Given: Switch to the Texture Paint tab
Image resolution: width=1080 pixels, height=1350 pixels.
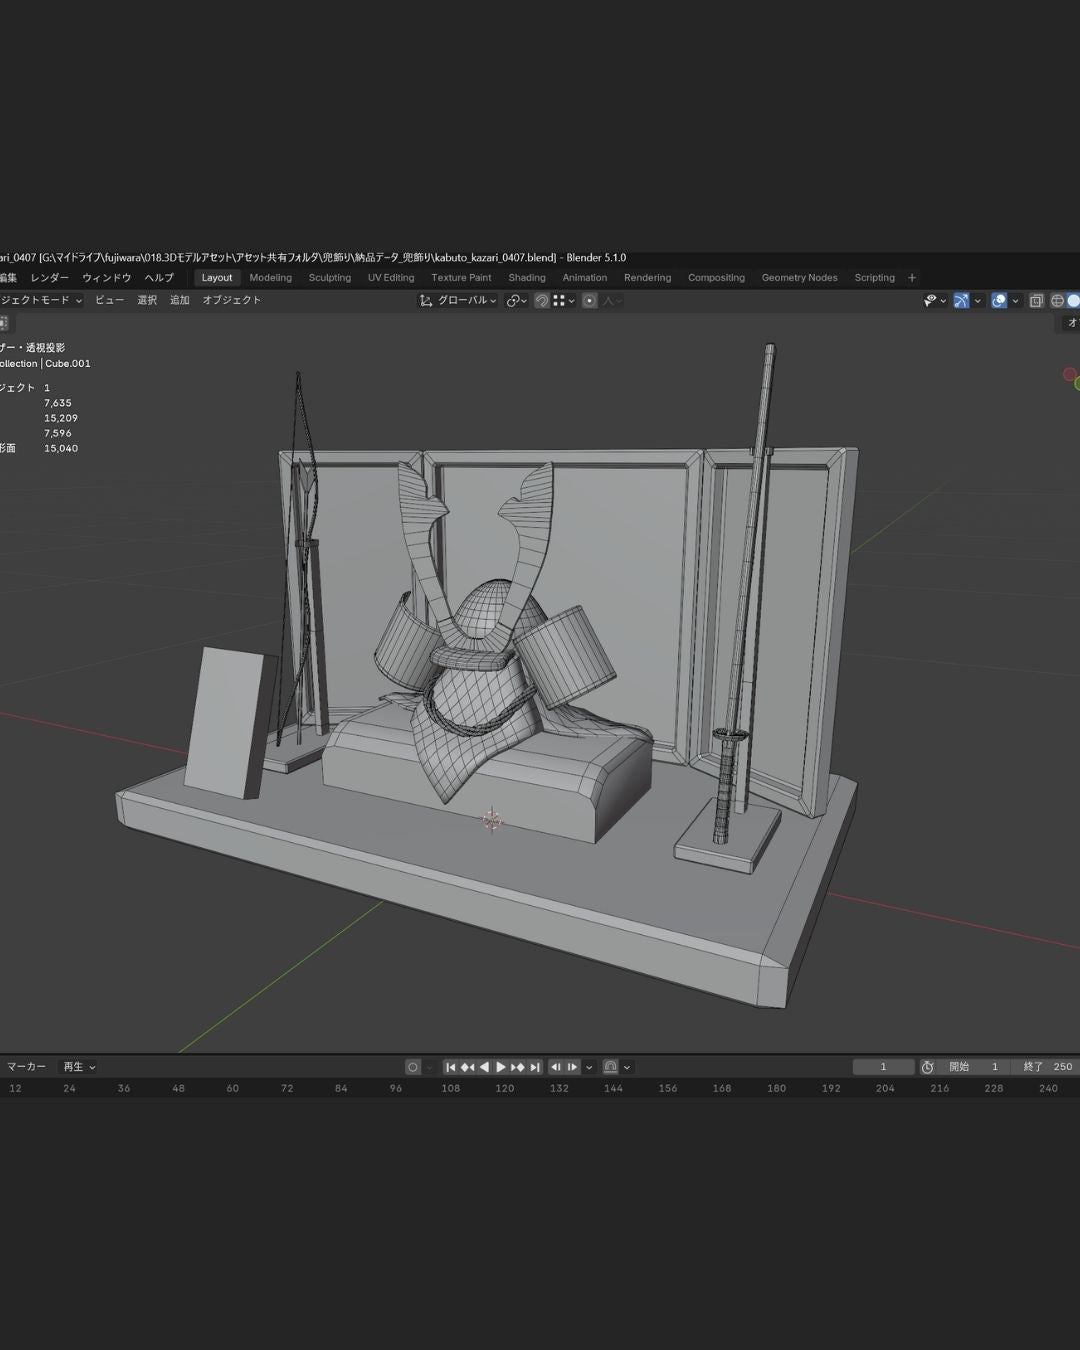Looking at the screenshot, I should pos(461,278).
